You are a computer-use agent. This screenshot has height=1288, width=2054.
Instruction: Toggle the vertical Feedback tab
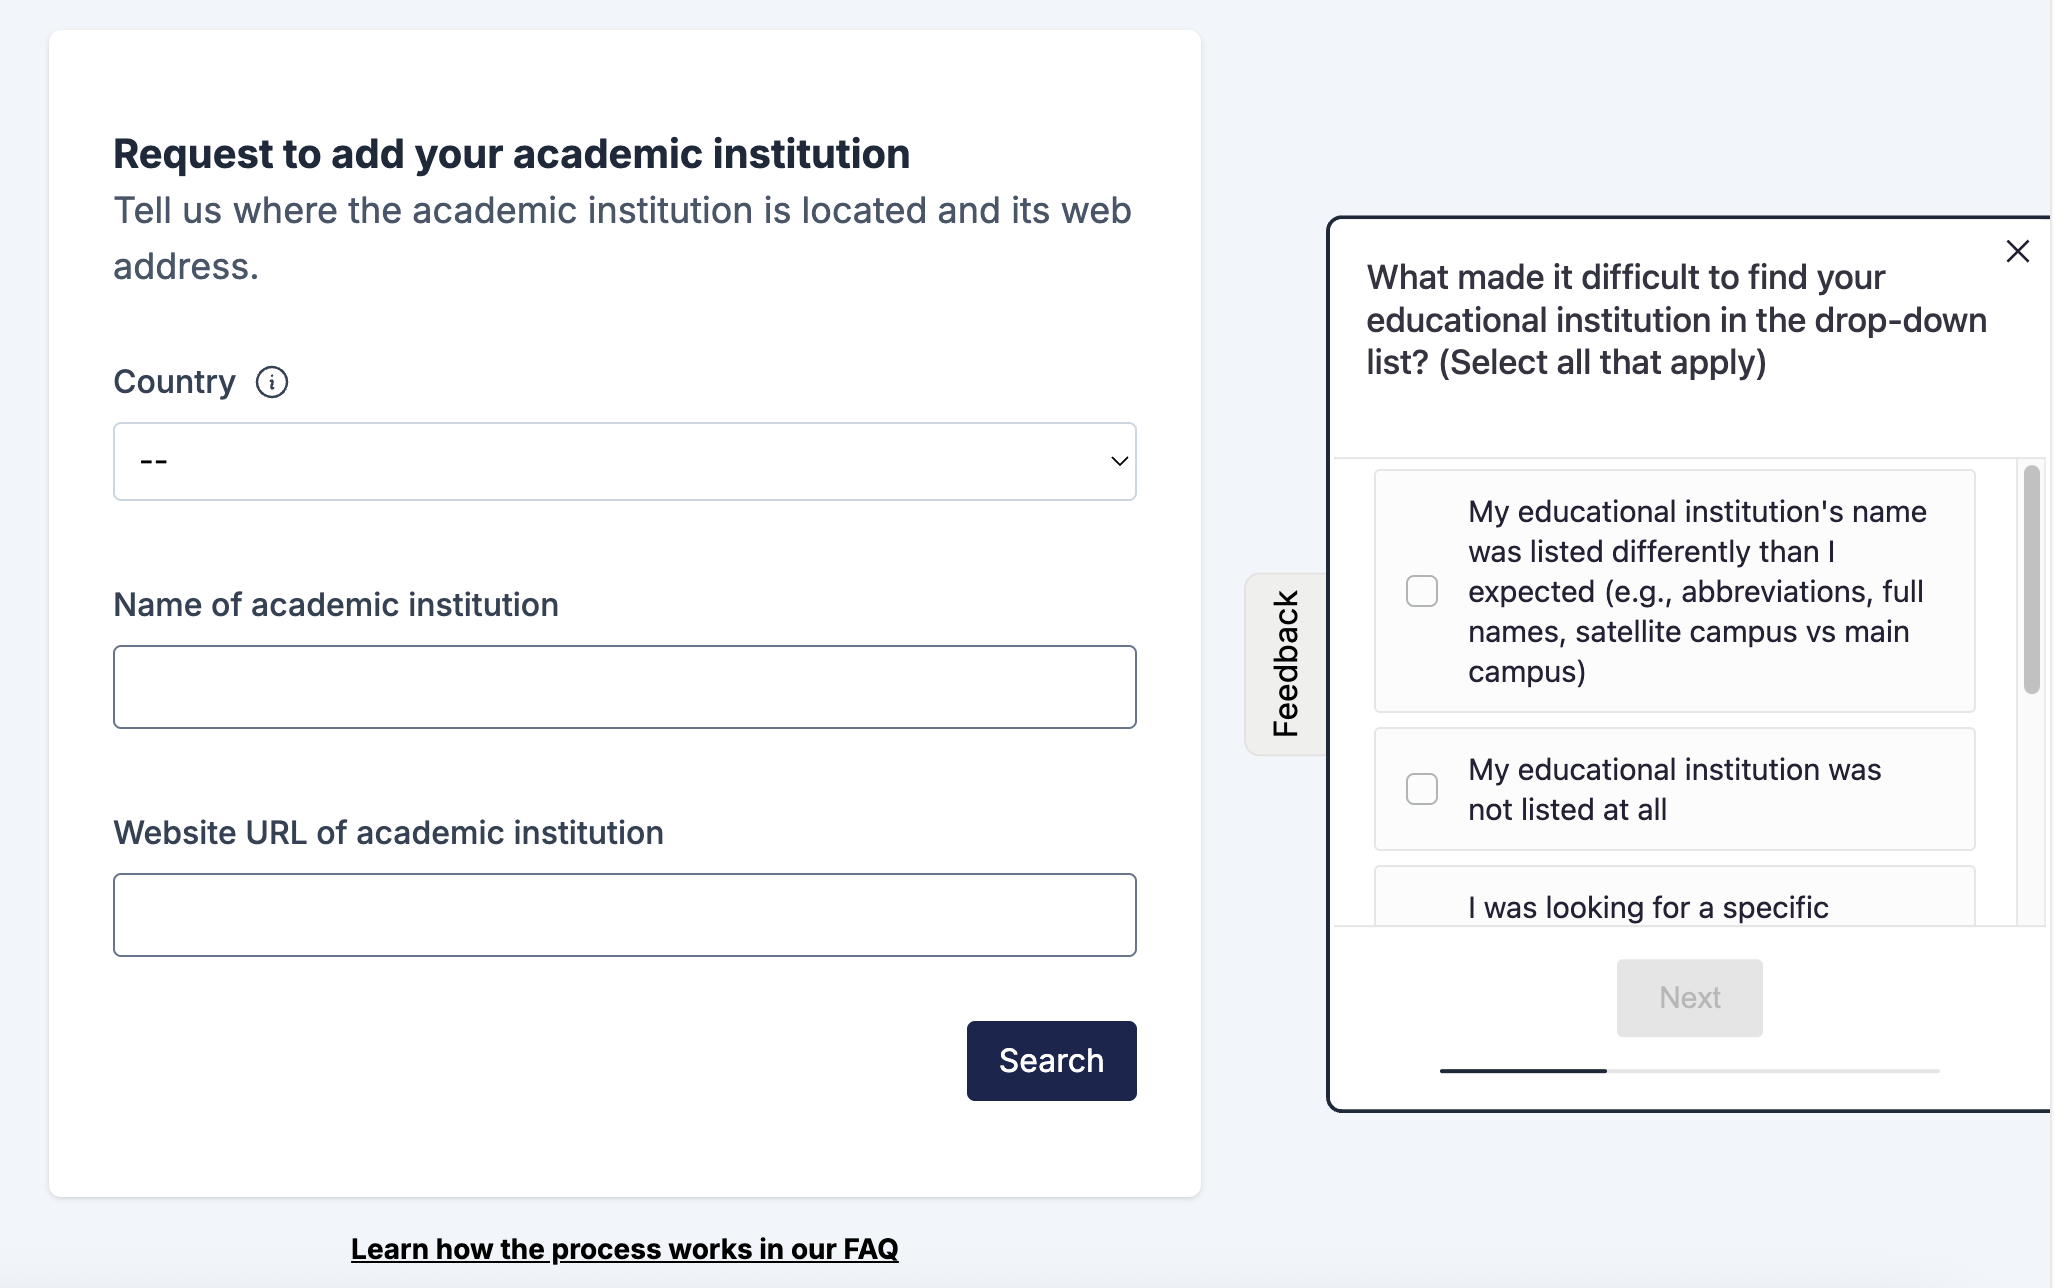(1286, 664)
